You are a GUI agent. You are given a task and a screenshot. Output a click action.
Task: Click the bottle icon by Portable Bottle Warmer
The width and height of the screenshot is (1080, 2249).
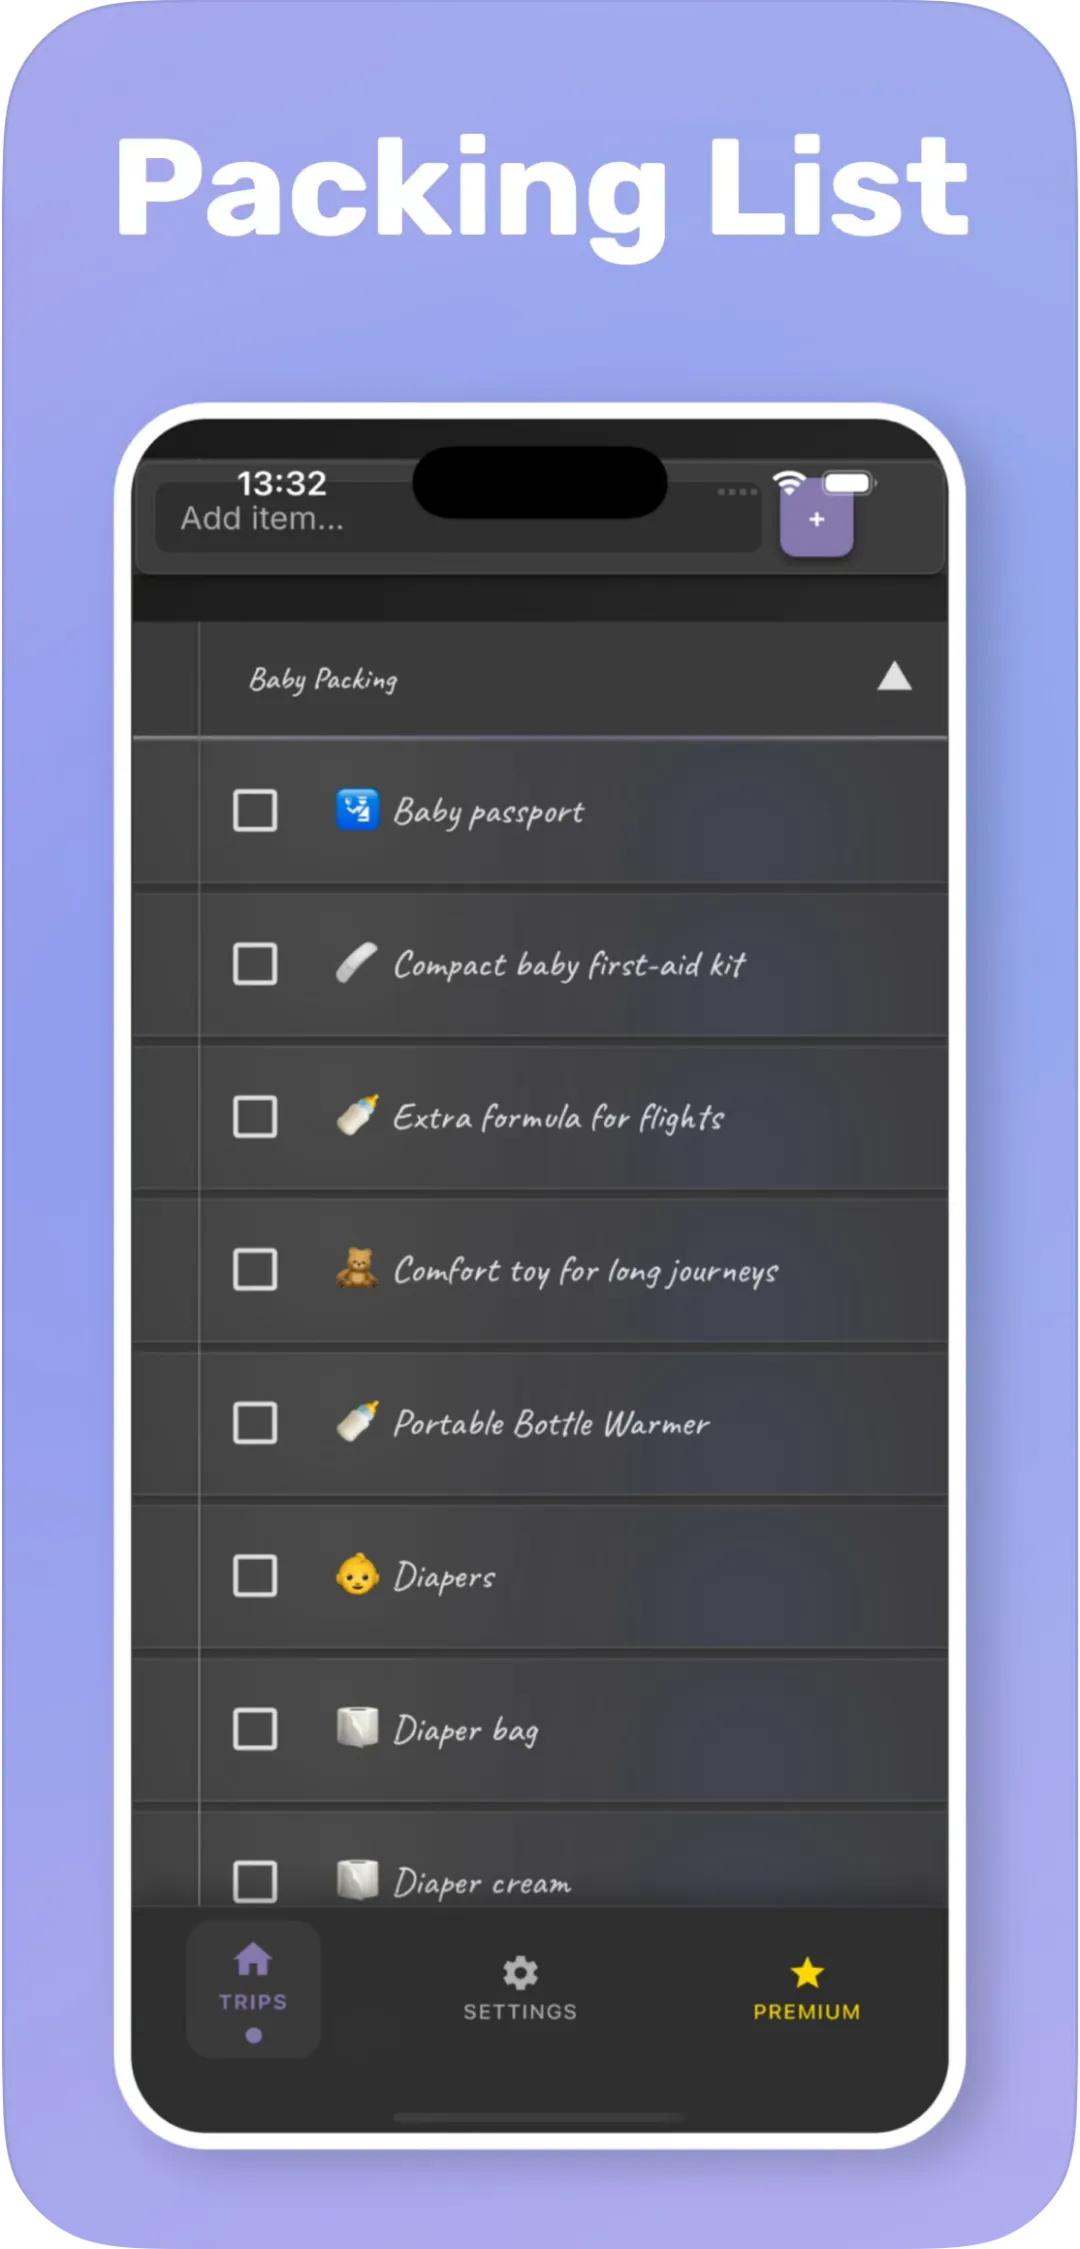click(x=357, y=1422)
